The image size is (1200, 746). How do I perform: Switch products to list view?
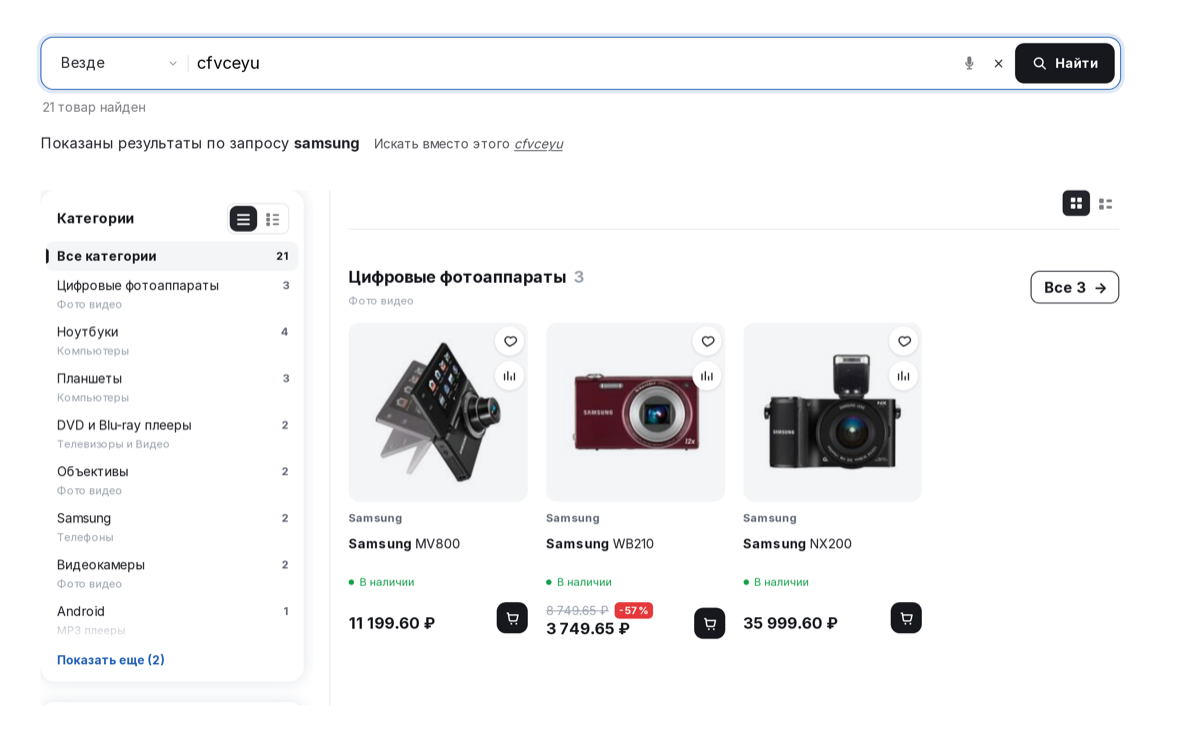click(x=1105, y=203)
